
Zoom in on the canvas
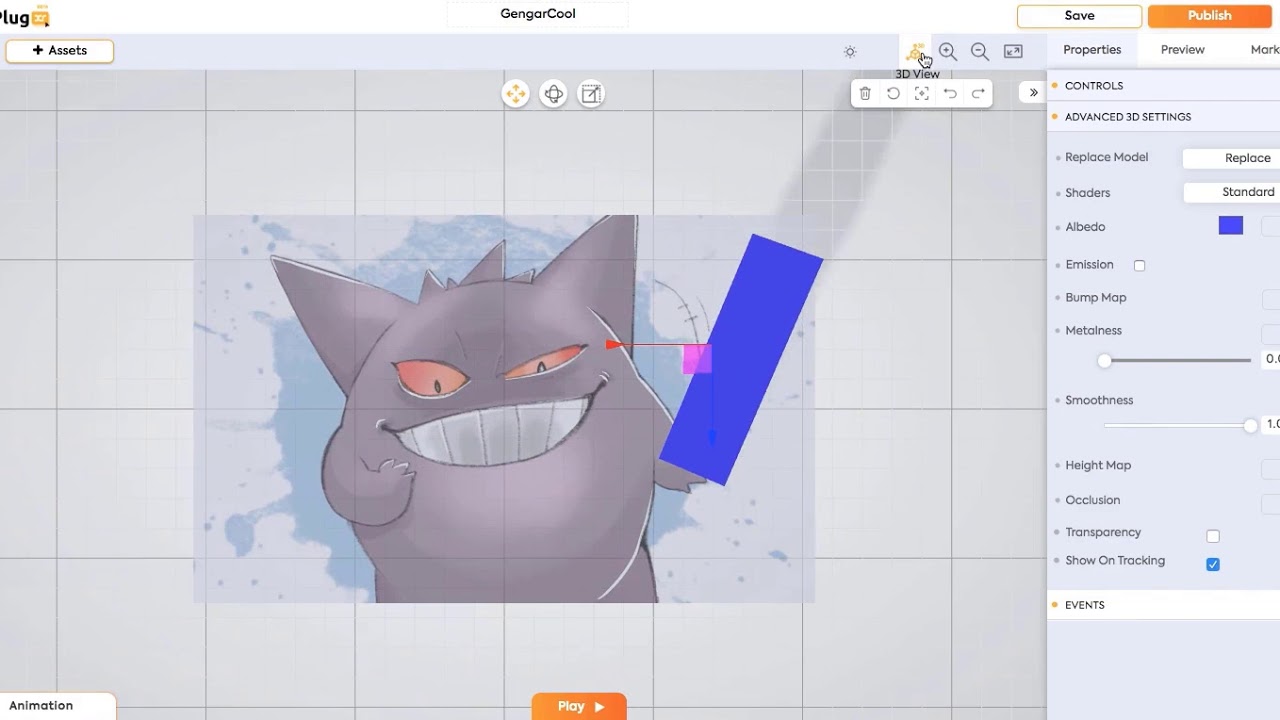948,51
